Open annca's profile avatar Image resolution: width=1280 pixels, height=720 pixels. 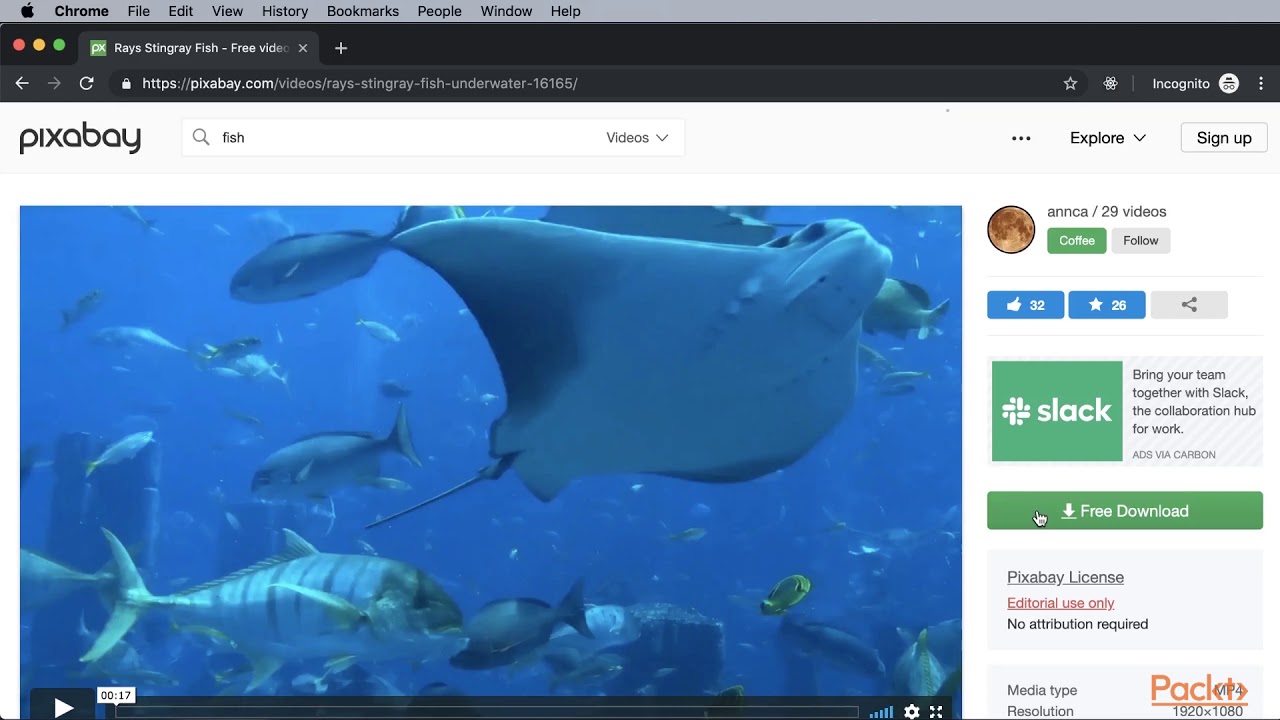click(1011, 230)
